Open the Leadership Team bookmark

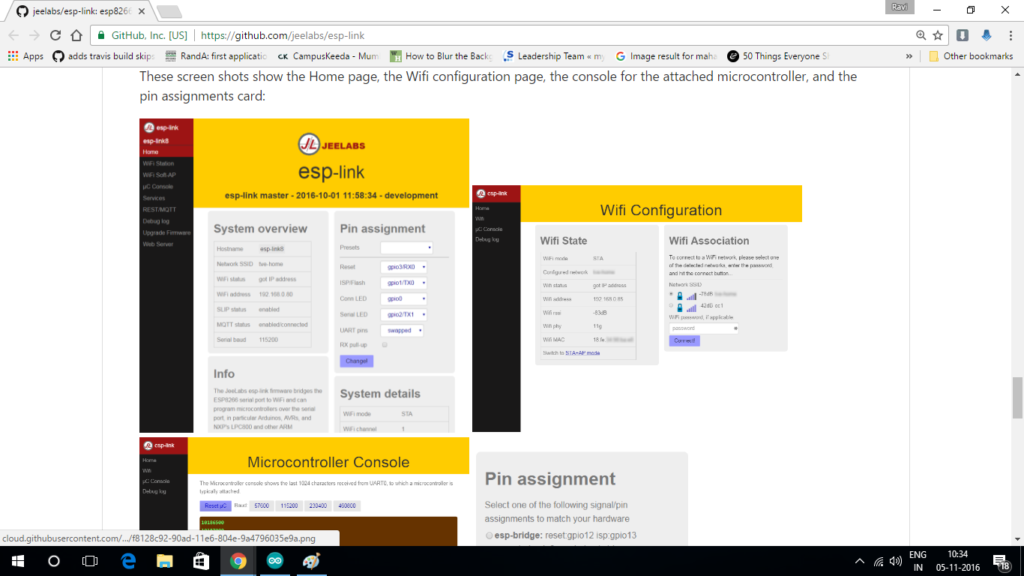tap(553, 56)
